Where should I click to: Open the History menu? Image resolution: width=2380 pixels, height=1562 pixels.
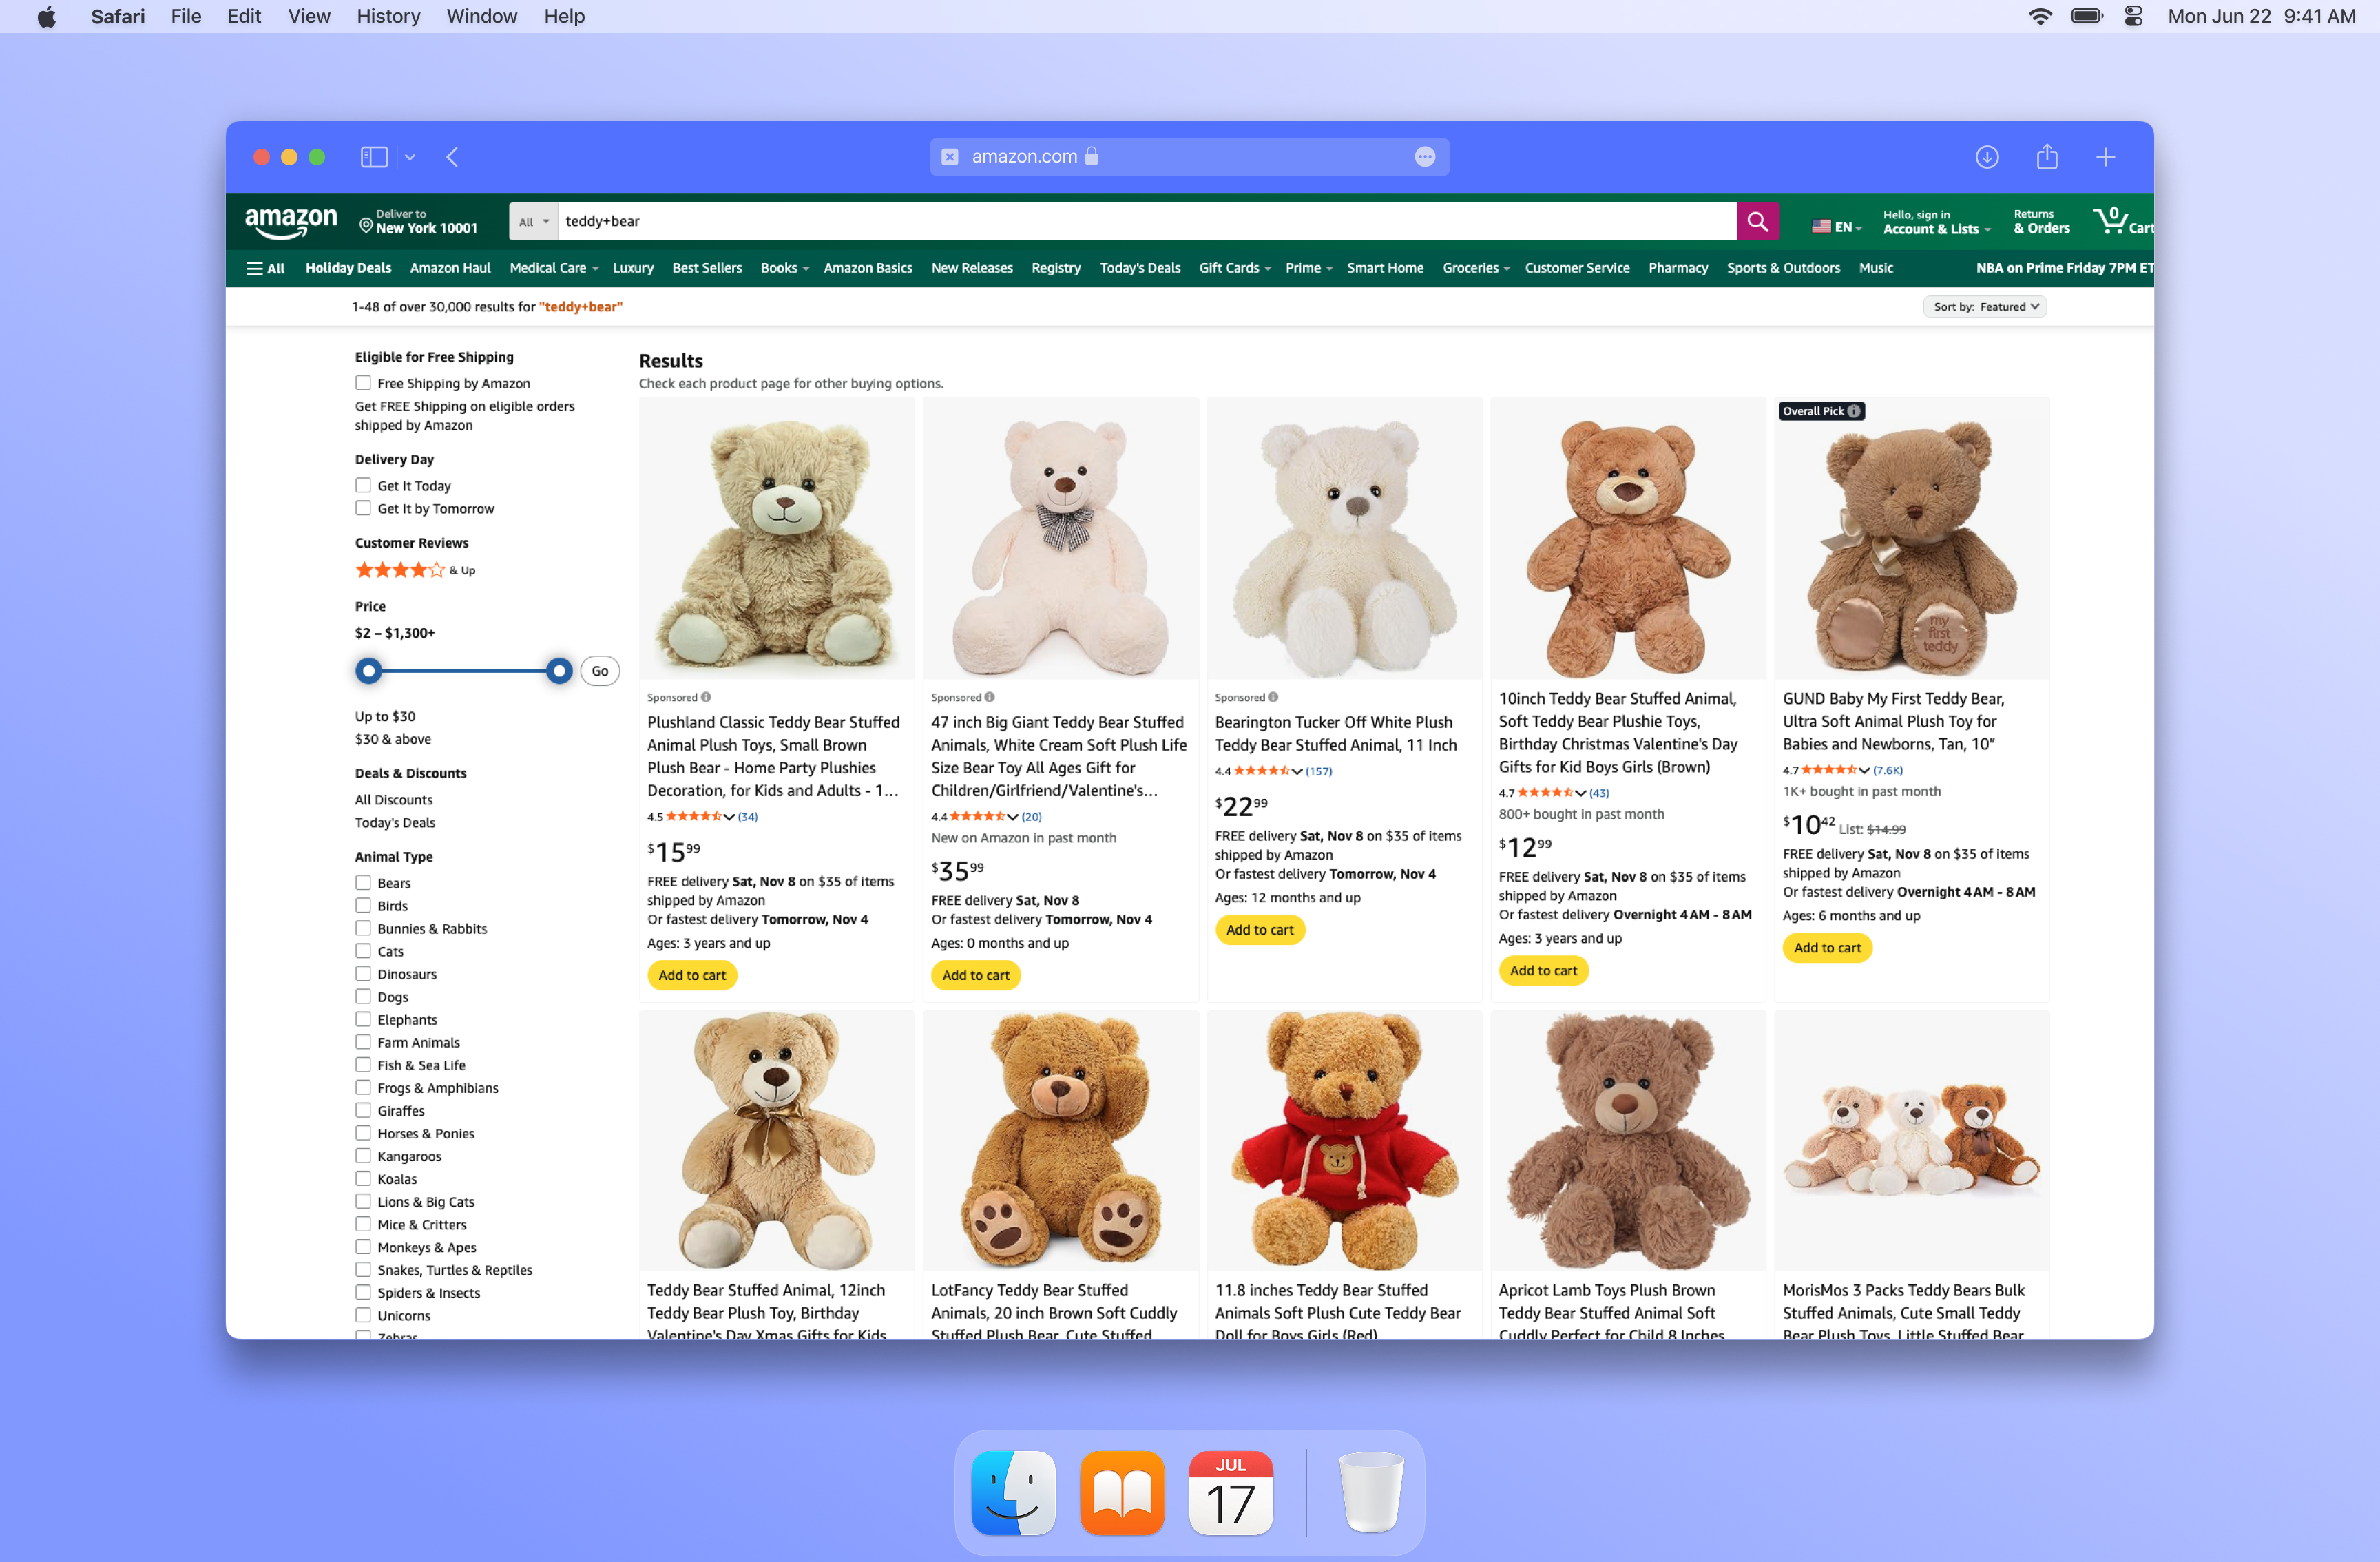pyautogui.click(x=388, y=16)
